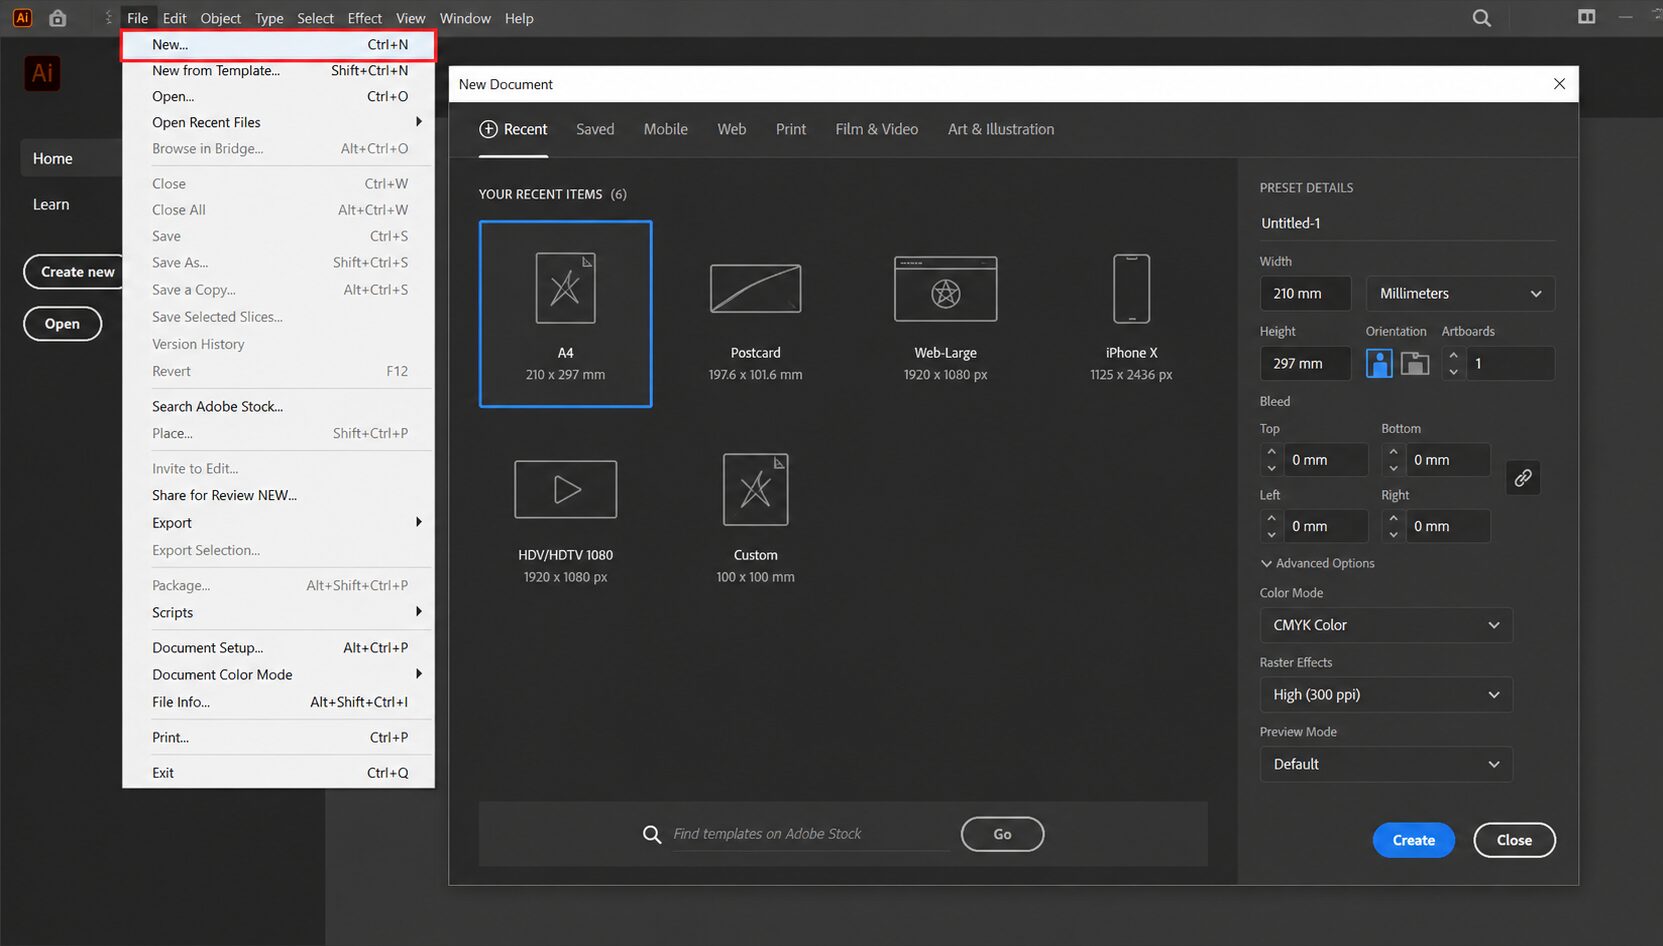The width and height of the screenshot is (1663, 946).
Task: Open the Effect menu
Action: click(x=364, y=18)
